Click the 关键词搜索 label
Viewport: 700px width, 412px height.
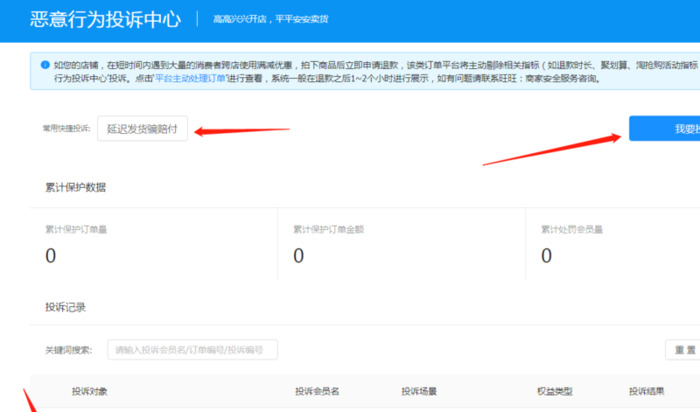tap(68, 350)
